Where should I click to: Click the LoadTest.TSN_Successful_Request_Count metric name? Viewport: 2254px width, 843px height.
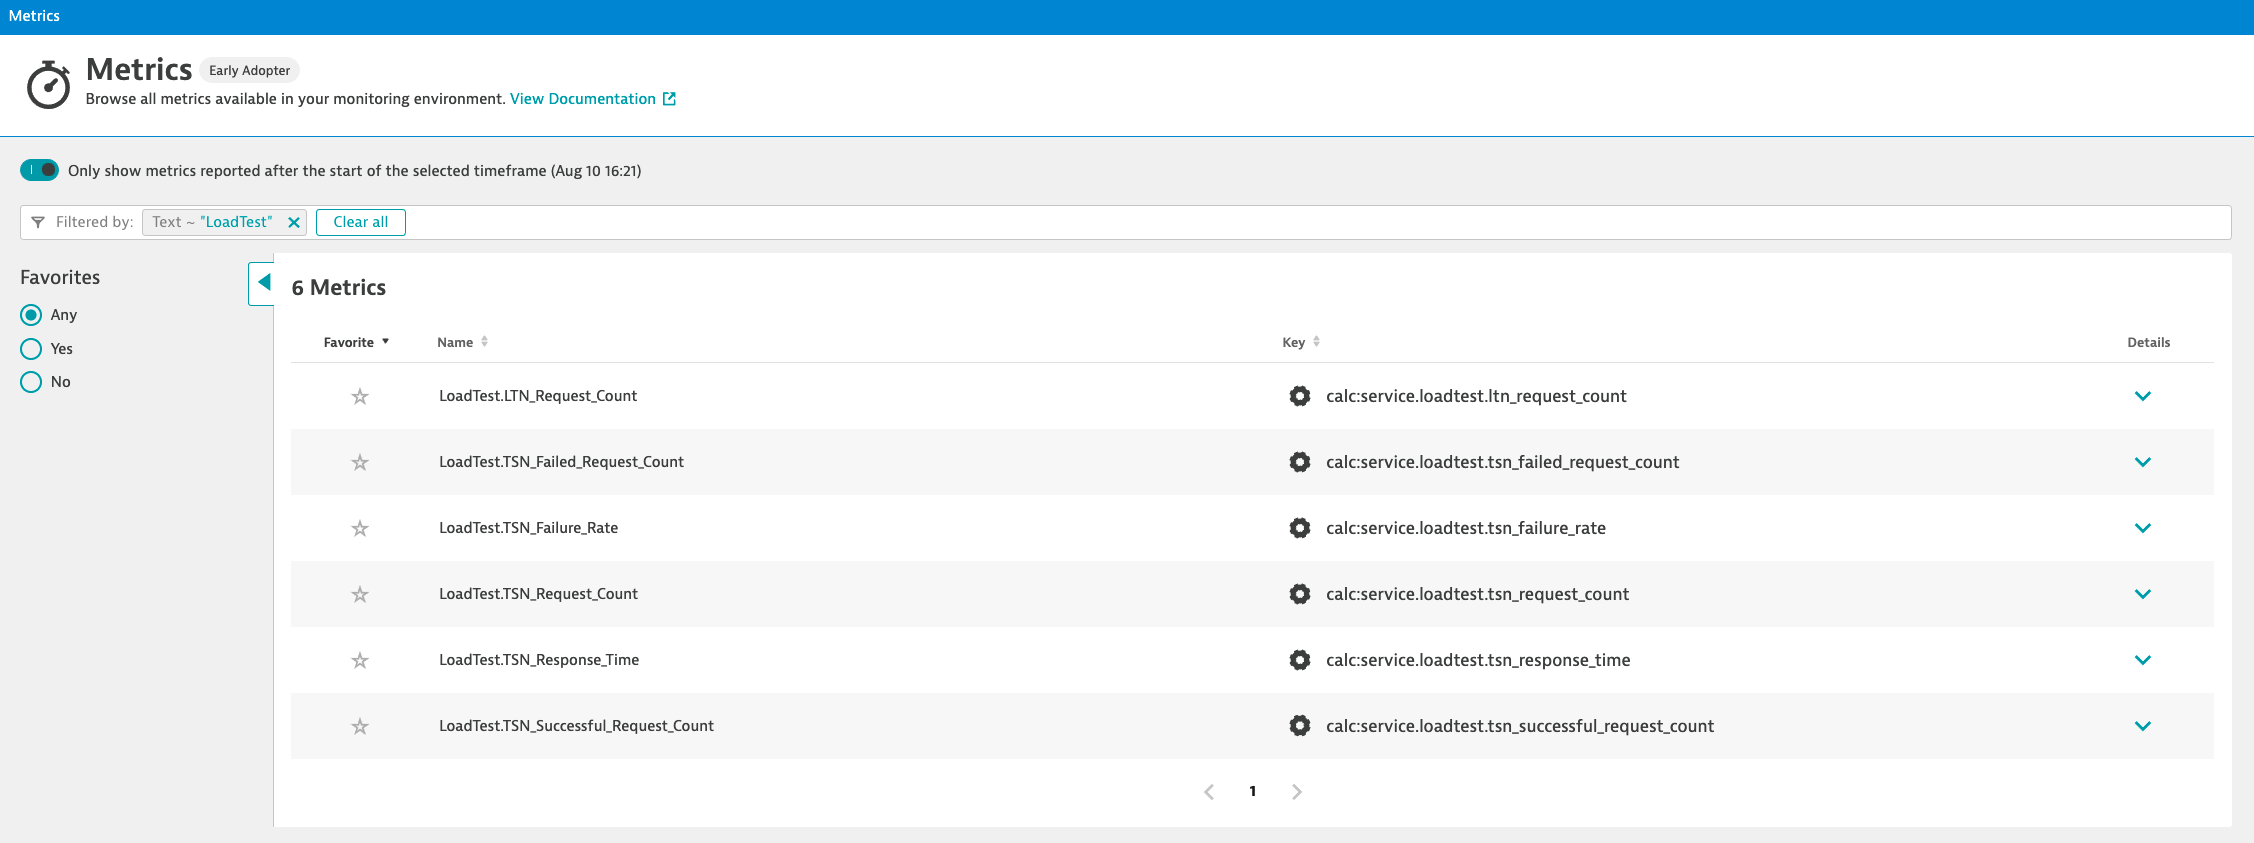tap(576, 726)
